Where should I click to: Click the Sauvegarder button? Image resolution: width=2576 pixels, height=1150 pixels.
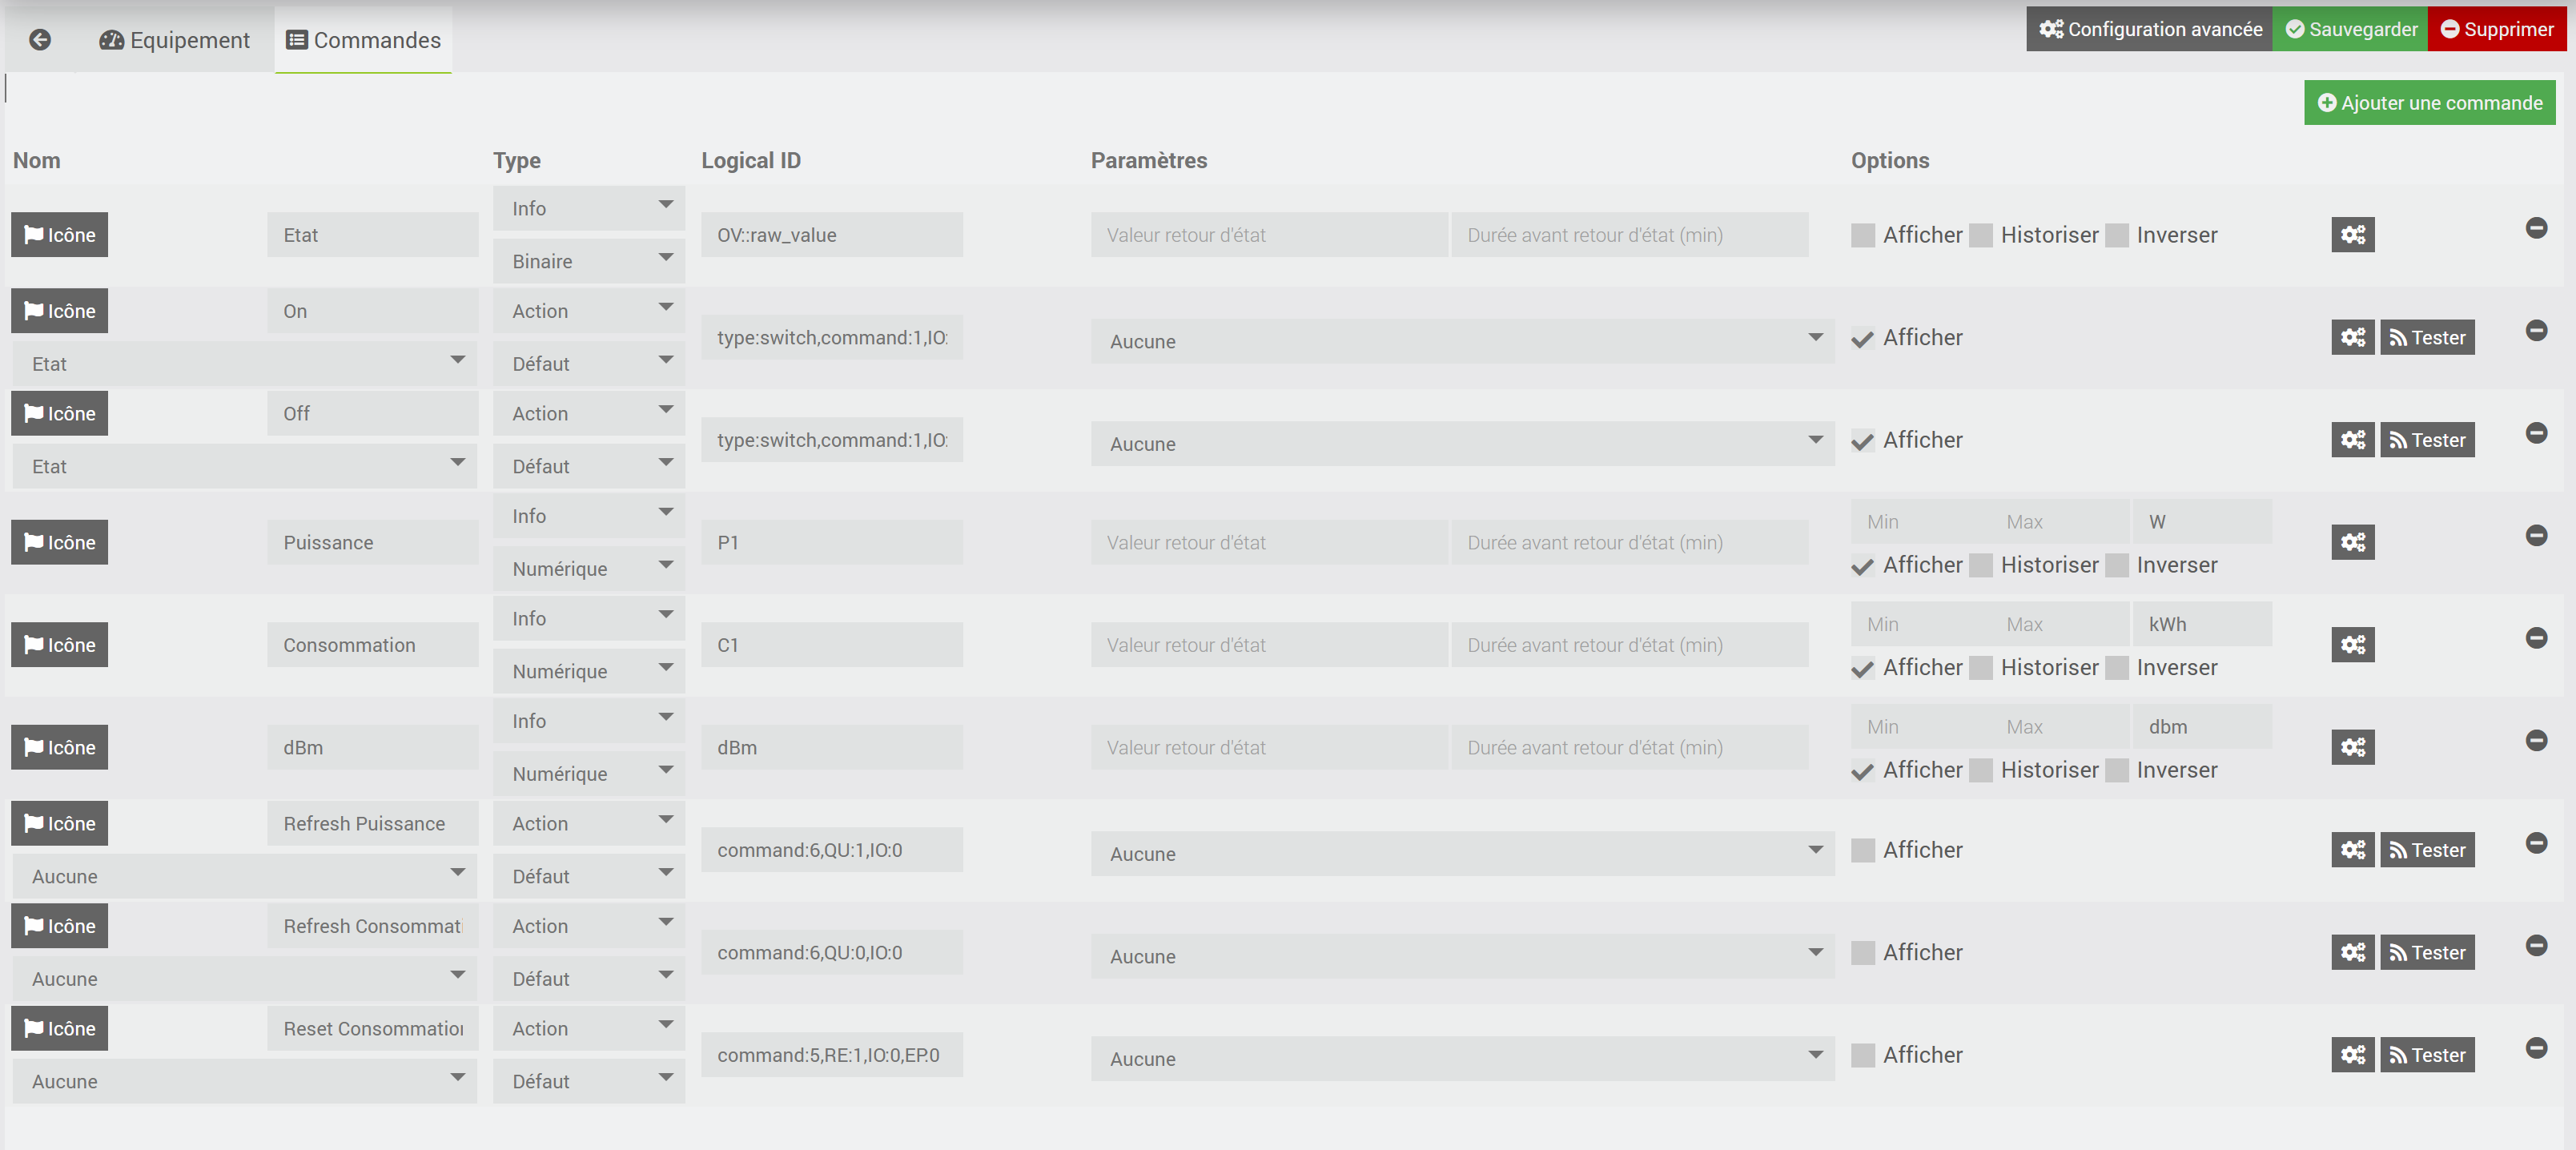pos(2350,29)
